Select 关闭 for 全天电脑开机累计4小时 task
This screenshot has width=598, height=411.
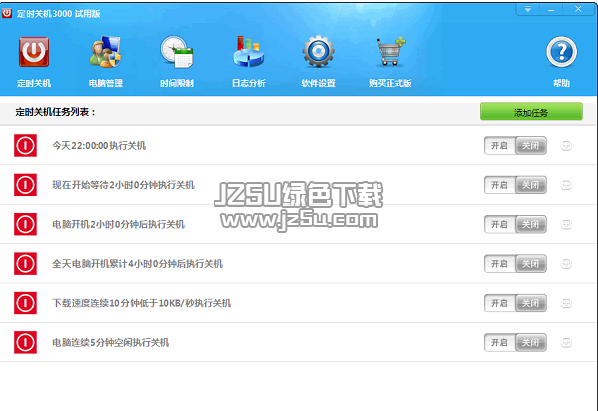pos(530,263)
